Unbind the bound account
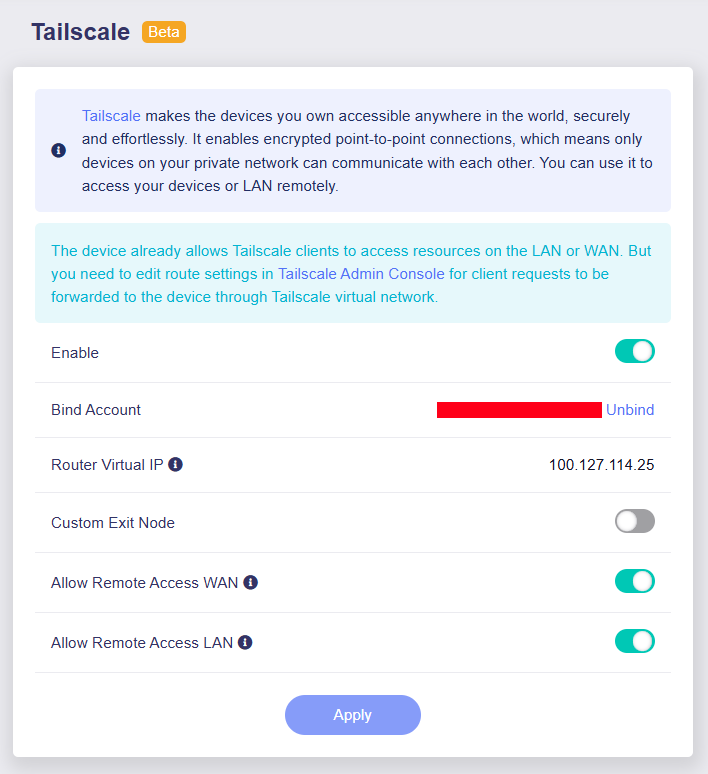Viewport: 708px width, 774px height. pos(630,410)
